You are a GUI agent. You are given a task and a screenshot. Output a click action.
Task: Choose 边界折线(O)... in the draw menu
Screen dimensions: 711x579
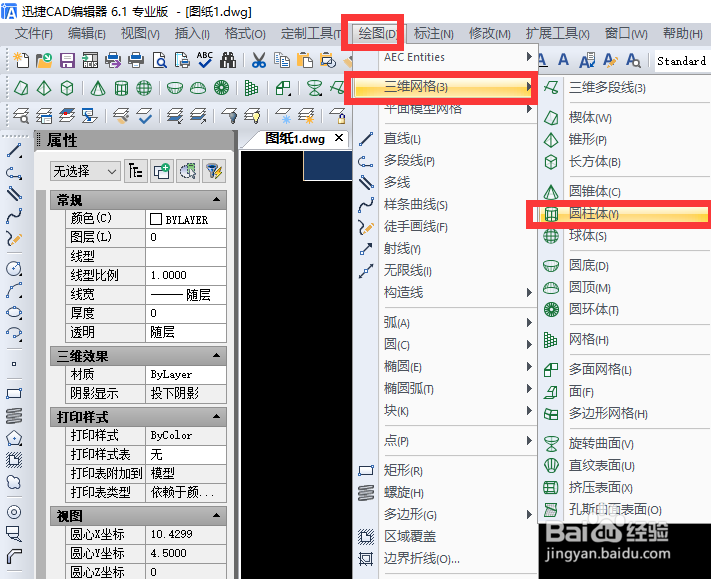[445, 558]
